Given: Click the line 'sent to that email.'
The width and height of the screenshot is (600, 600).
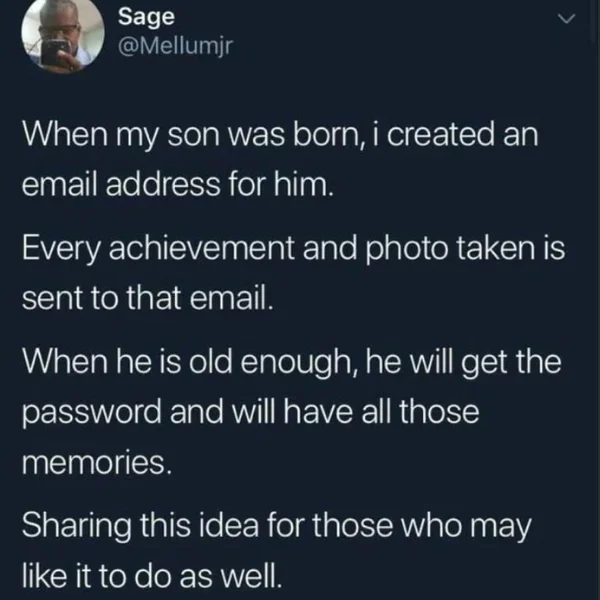Looking at the screenshot, I should pos(148,298).
